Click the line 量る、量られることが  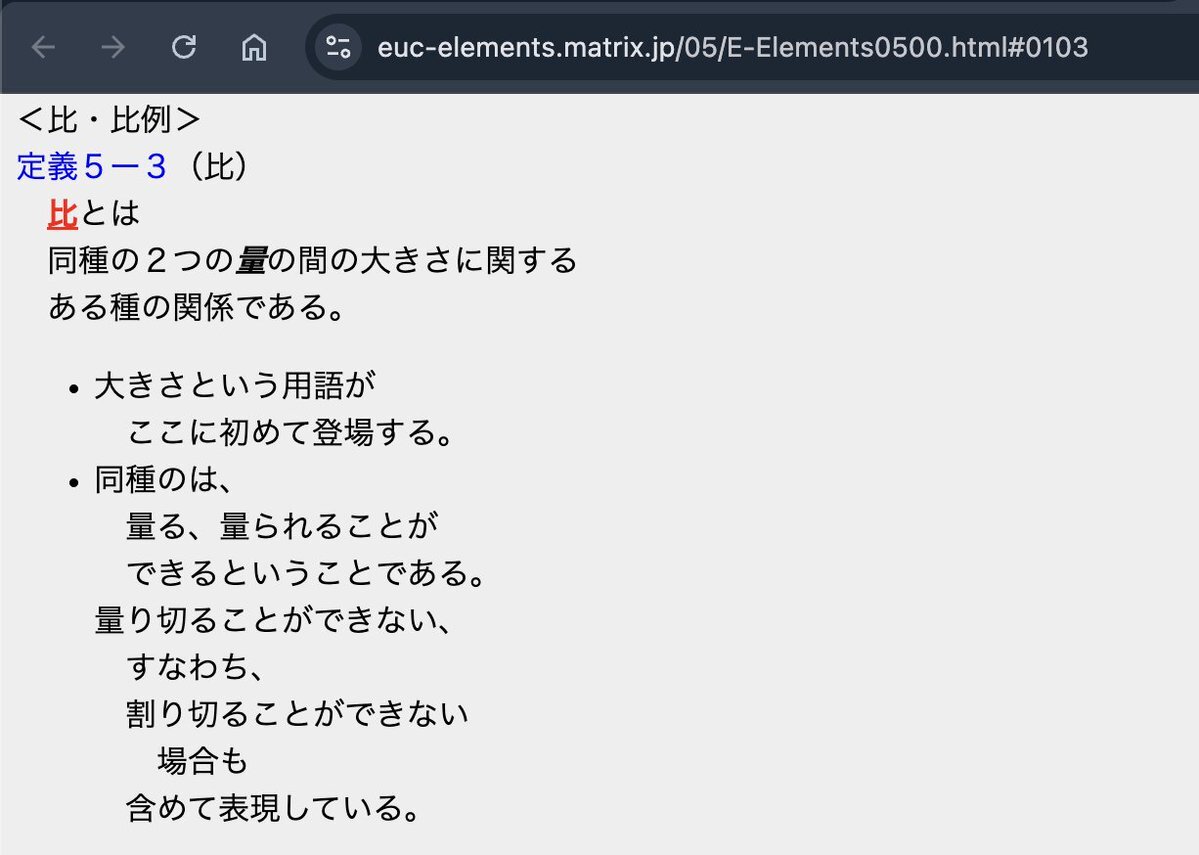point(282,526)
